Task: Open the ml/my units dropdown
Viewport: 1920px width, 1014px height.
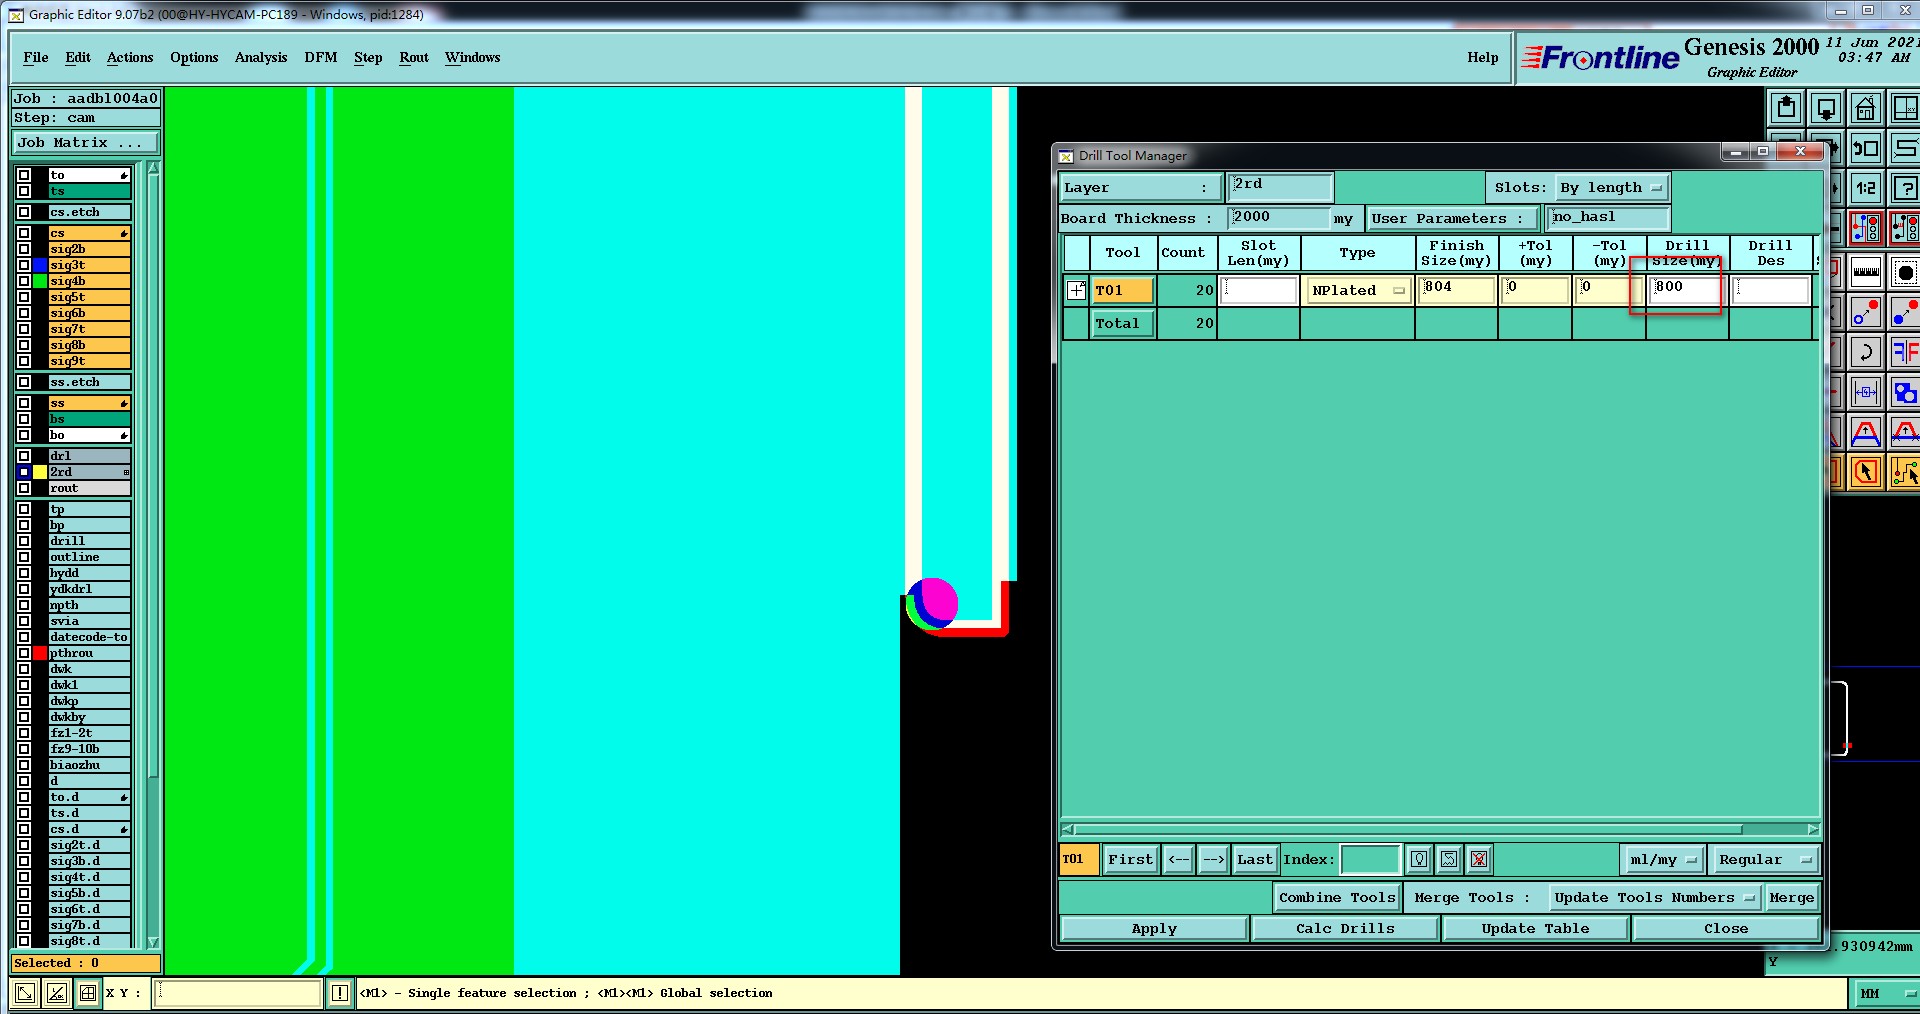Action: click(x=1662, y=859)
